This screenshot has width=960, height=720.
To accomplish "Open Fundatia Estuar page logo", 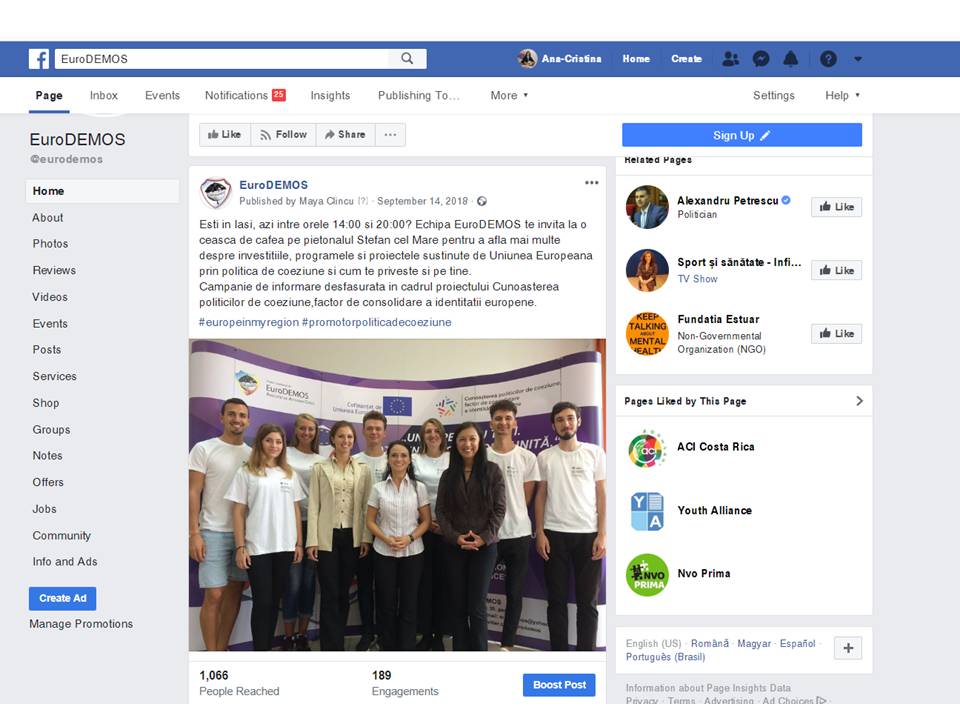I will click(x=647, y=334).
